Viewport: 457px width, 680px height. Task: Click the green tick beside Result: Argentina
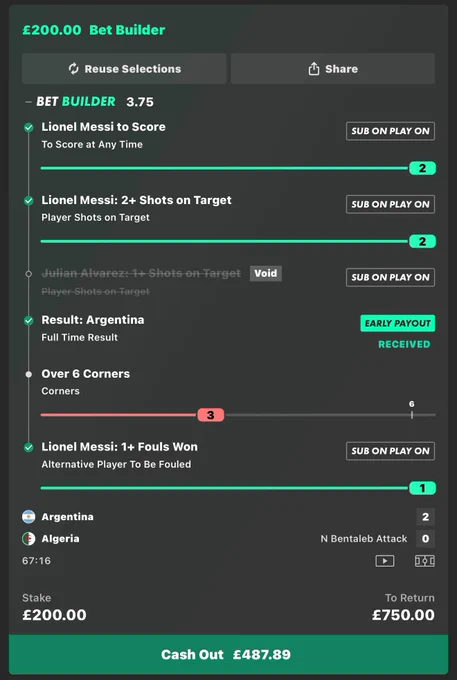29,320
